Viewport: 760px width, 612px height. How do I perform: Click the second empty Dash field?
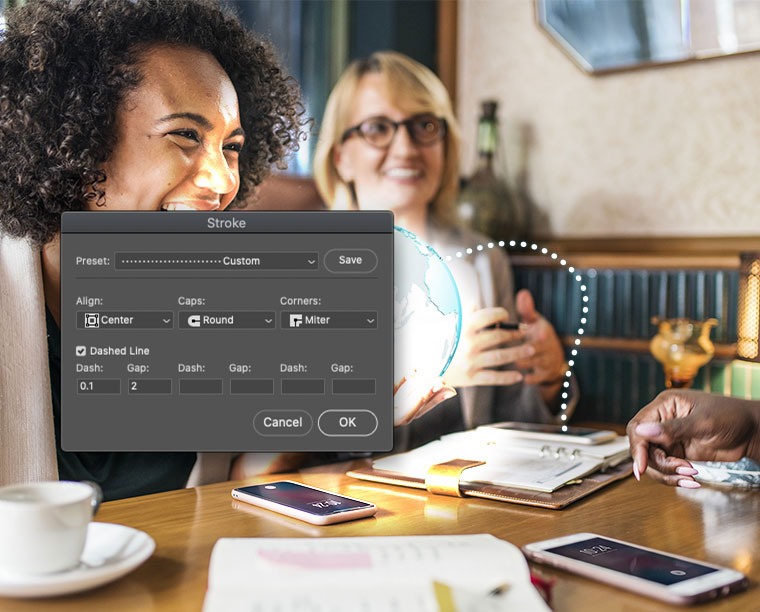(201, 386)
